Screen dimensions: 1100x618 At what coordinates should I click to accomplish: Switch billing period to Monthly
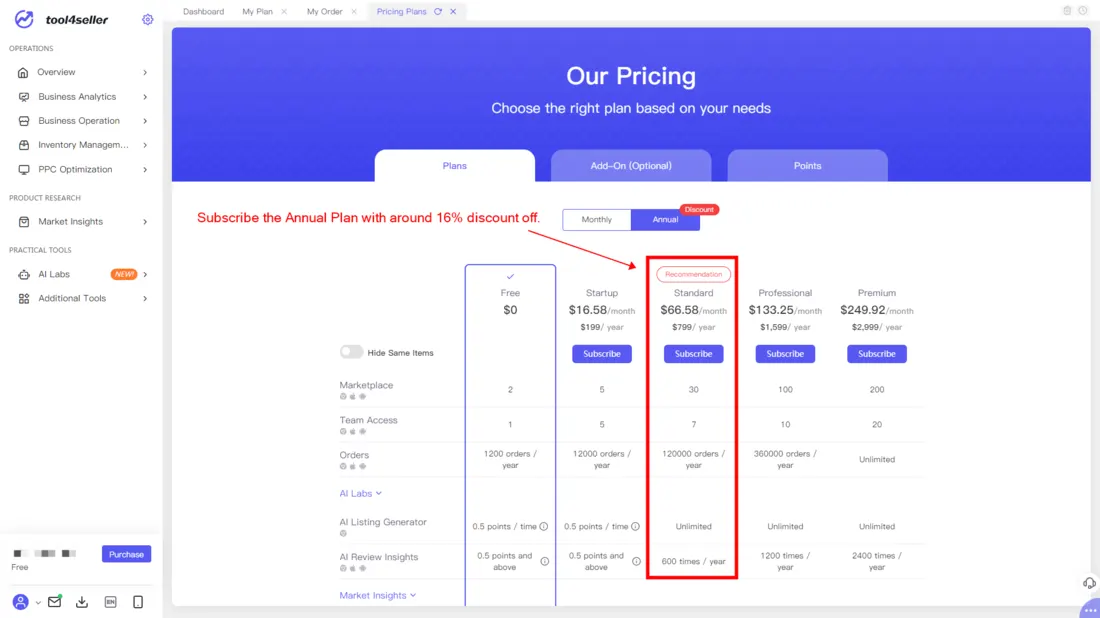click(596, 219)
